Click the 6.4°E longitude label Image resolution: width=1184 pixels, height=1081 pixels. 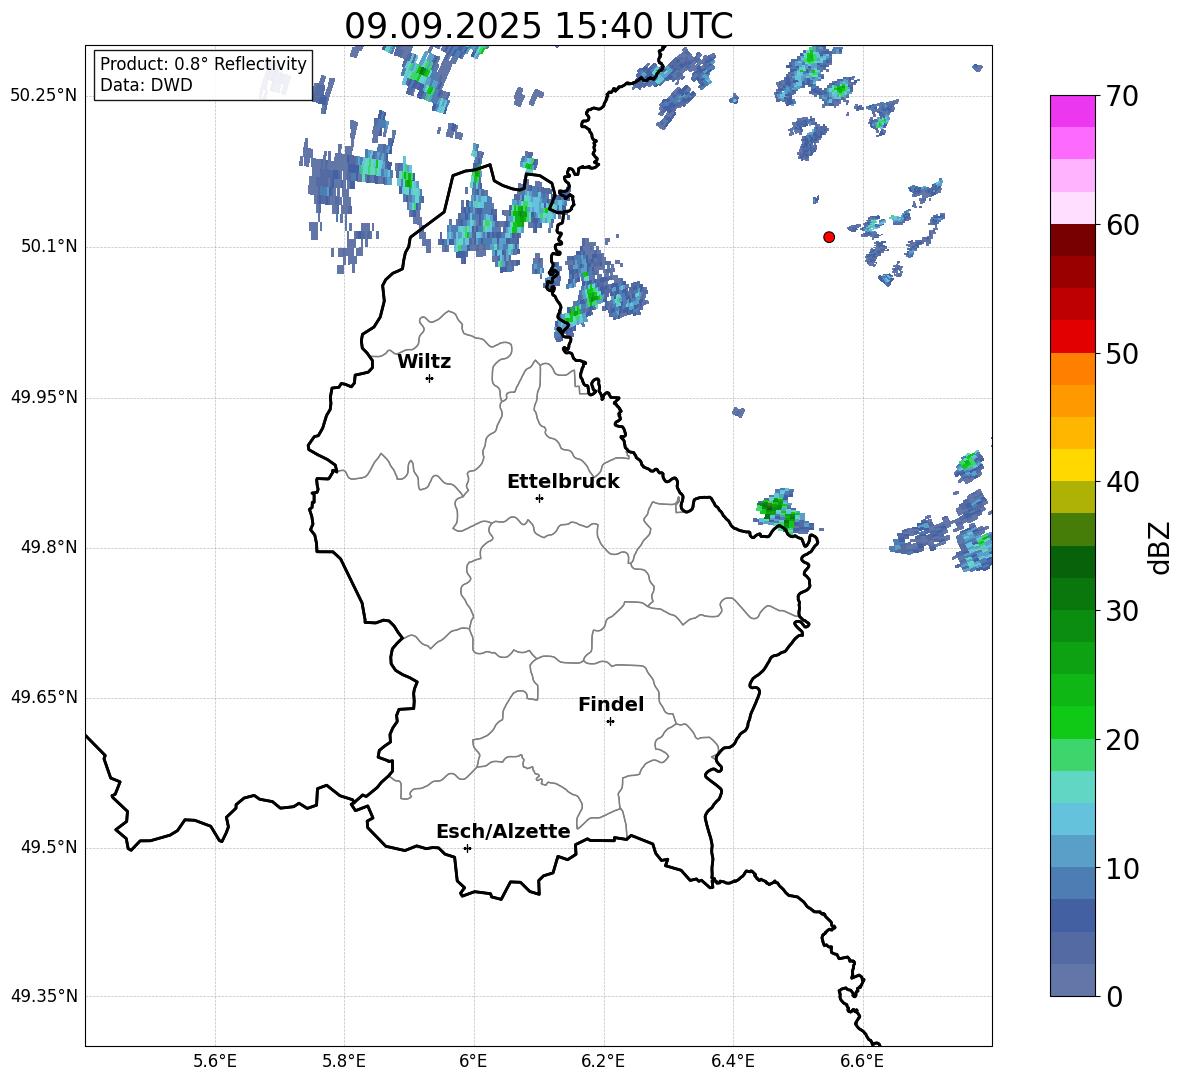[732, 1061]
